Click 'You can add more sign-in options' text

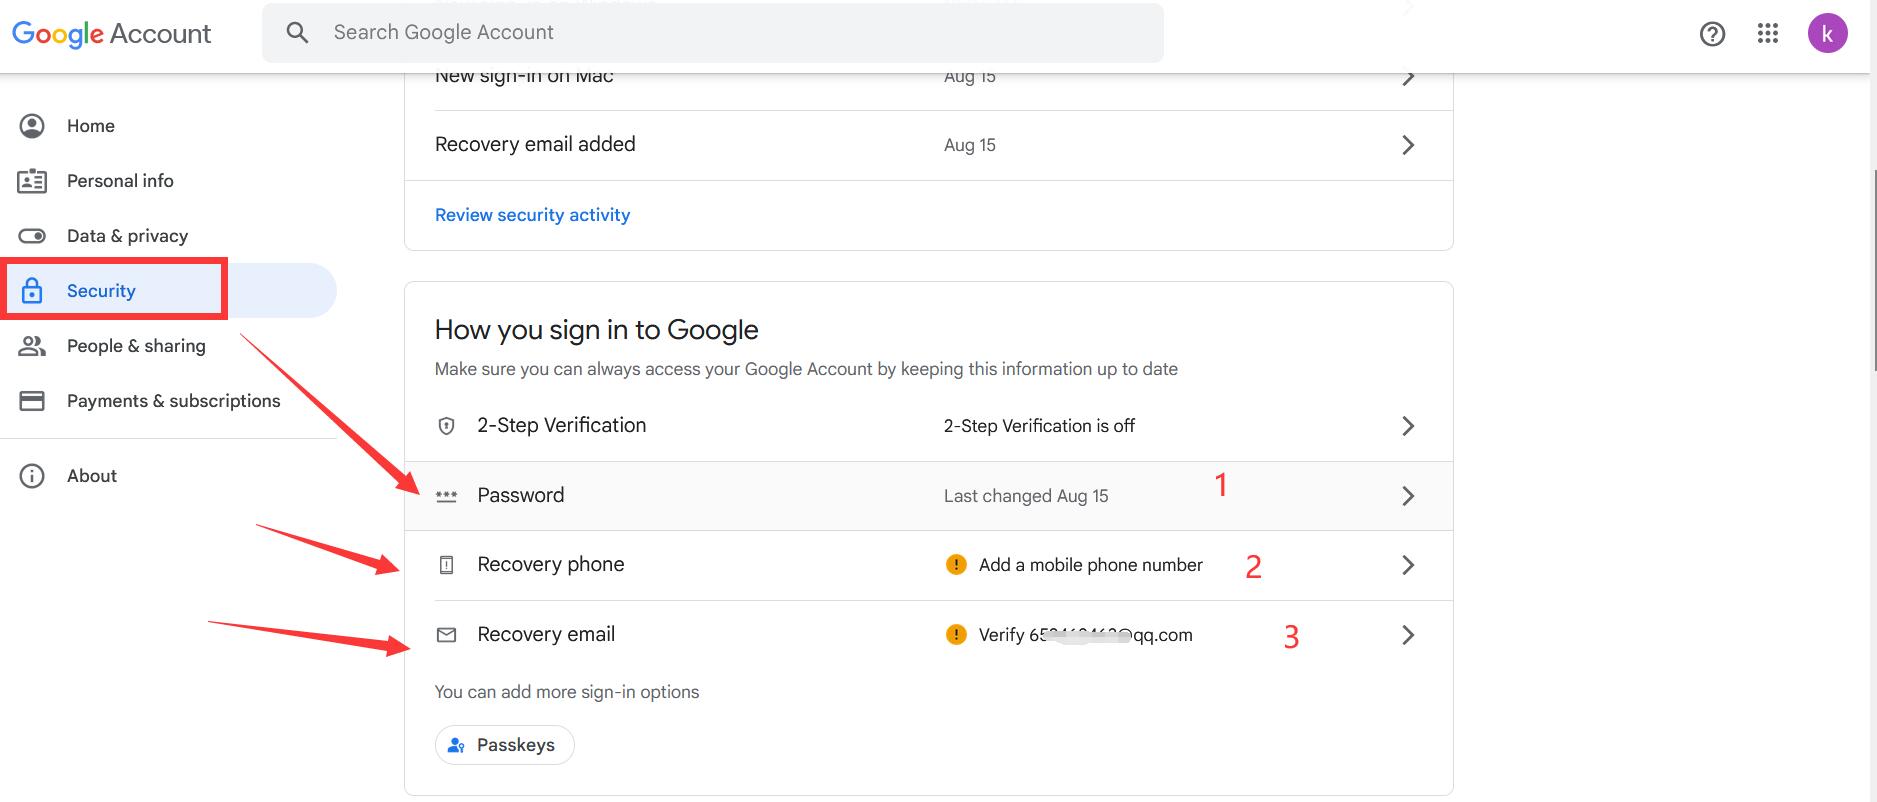[x=567, y=692]
